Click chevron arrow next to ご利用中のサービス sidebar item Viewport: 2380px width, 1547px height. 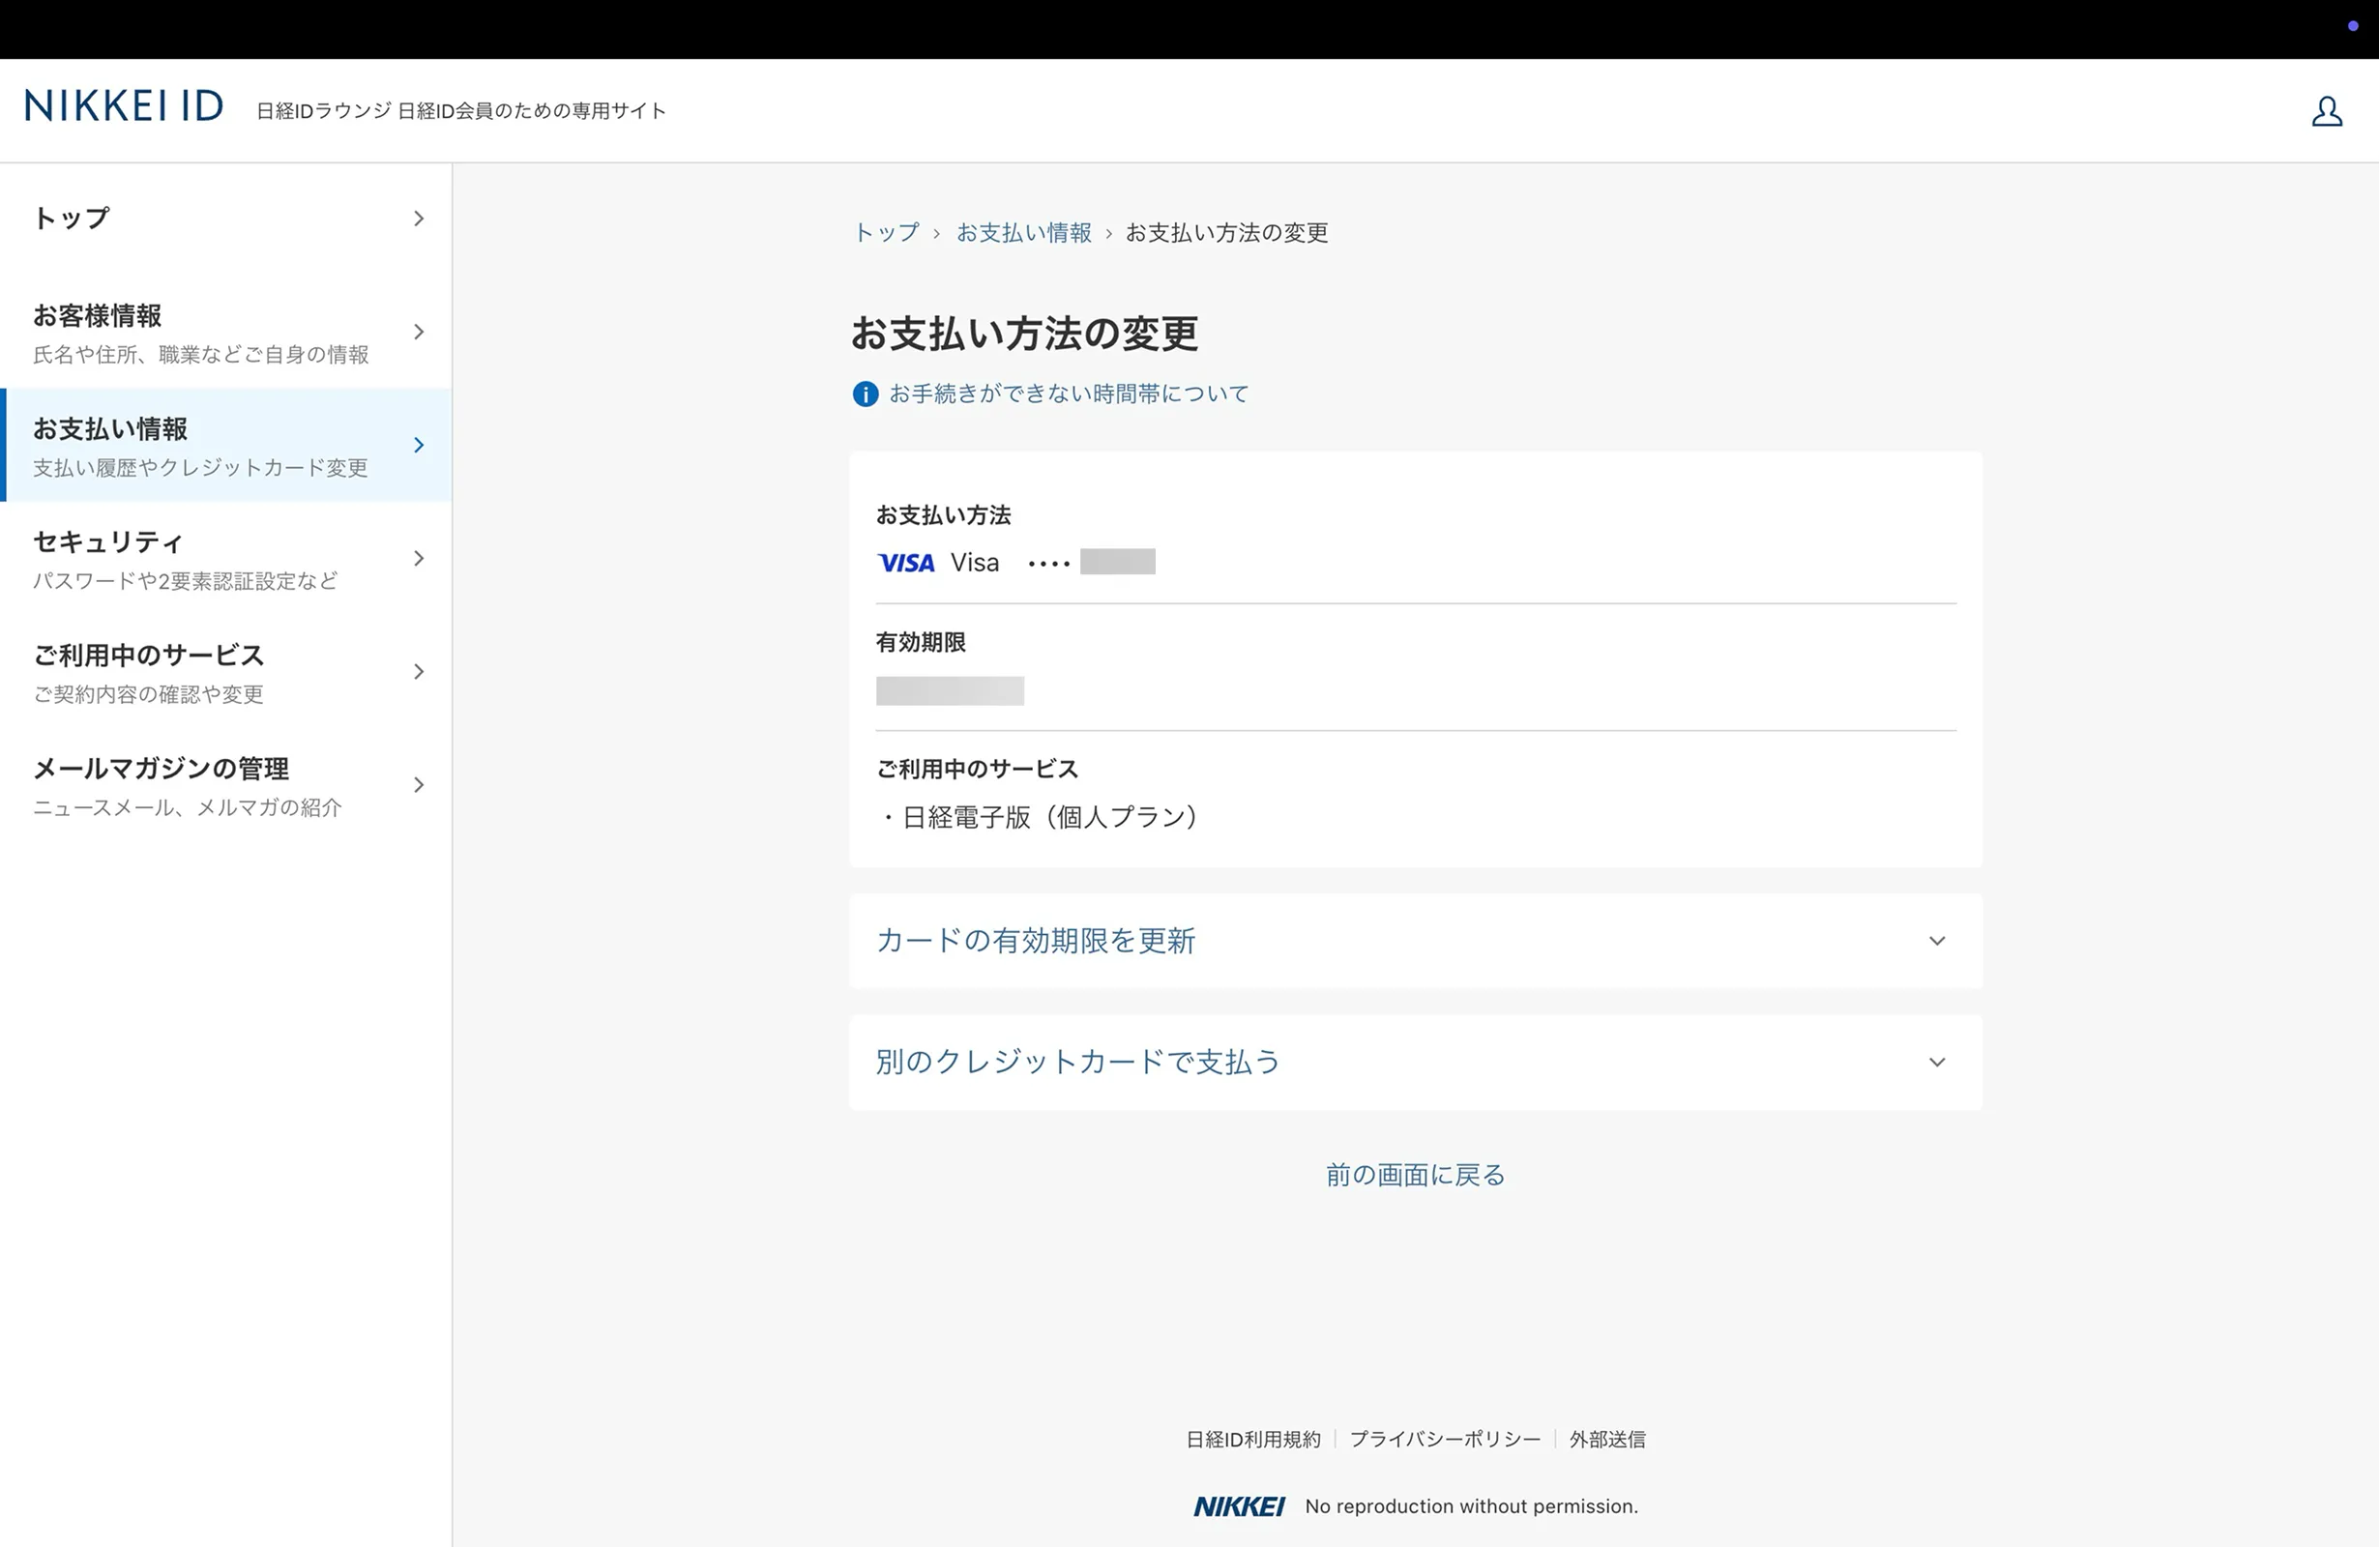coord(419,671)
